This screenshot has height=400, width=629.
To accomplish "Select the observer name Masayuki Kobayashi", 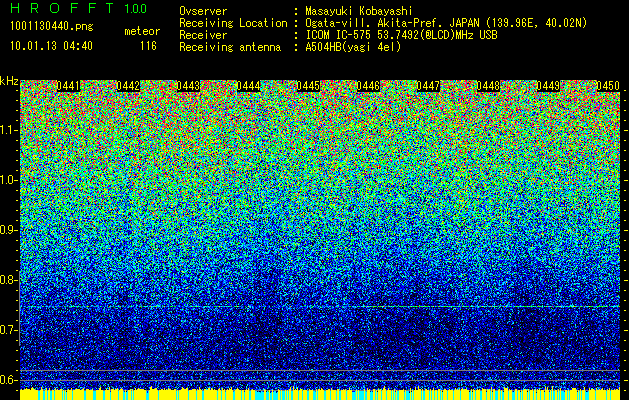I will [359, 11].
